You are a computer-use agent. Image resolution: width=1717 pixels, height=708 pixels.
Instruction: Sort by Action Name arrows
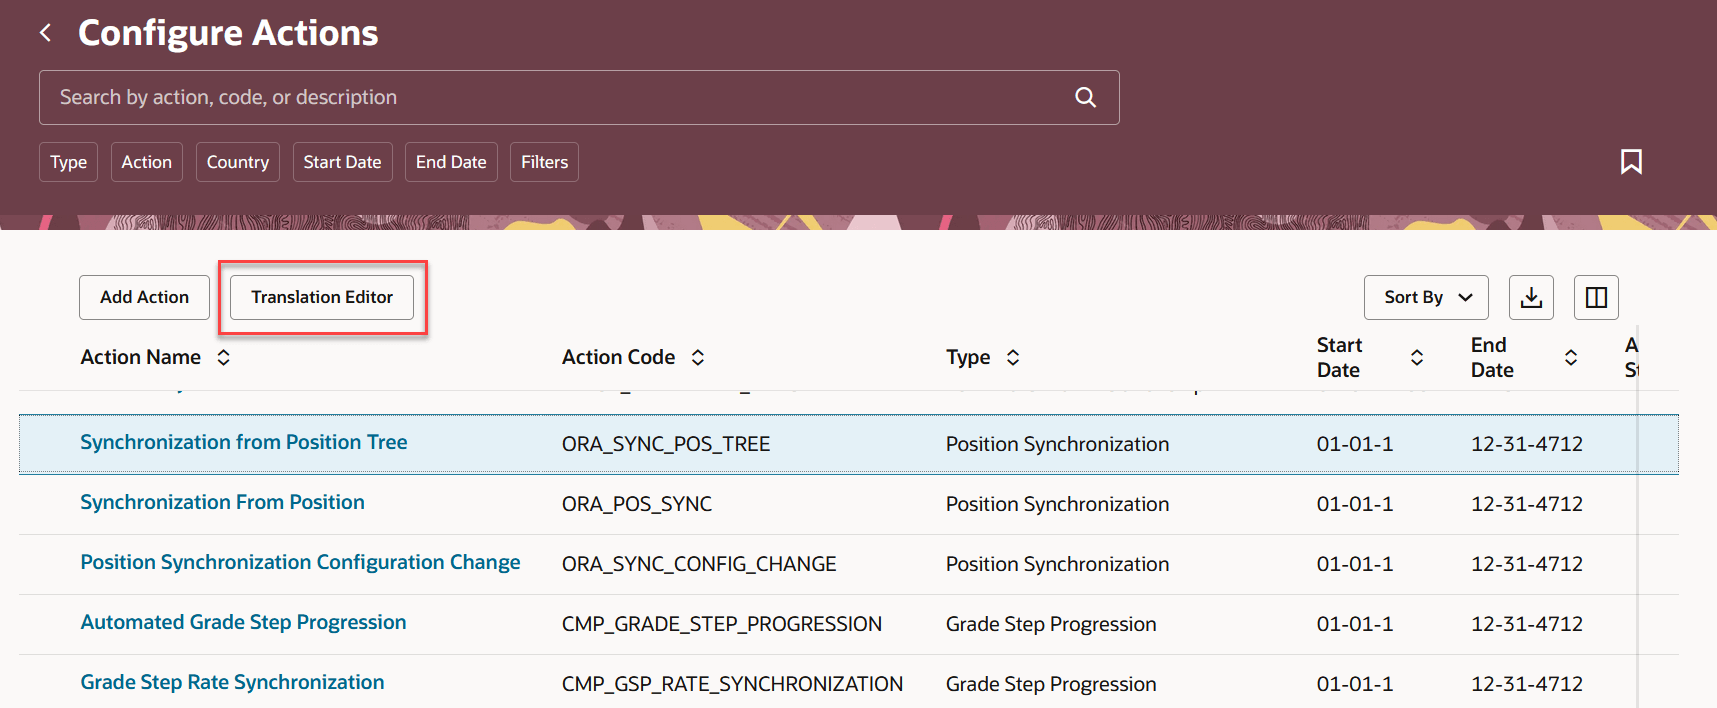224,357
